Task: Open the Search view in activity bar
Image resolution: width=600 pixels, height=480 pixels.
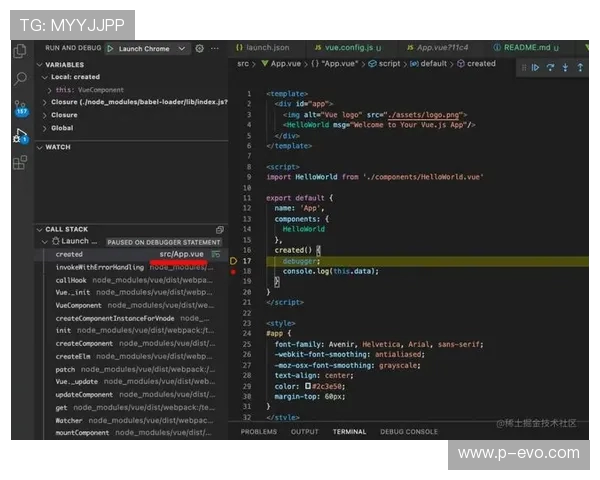Action: (x=20, y=78)
